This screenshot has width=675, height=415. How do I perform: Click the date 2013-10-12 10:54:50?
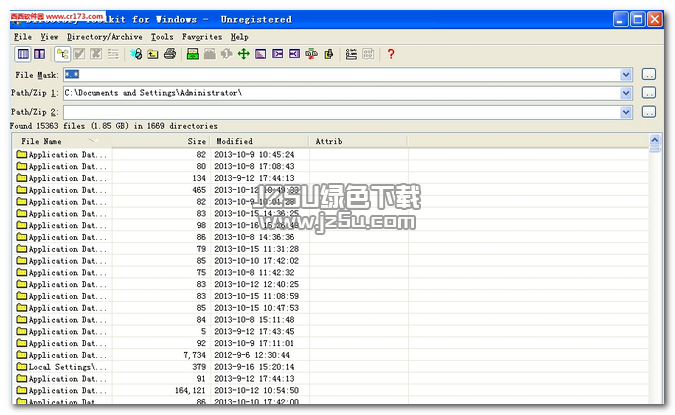point(257,390)
